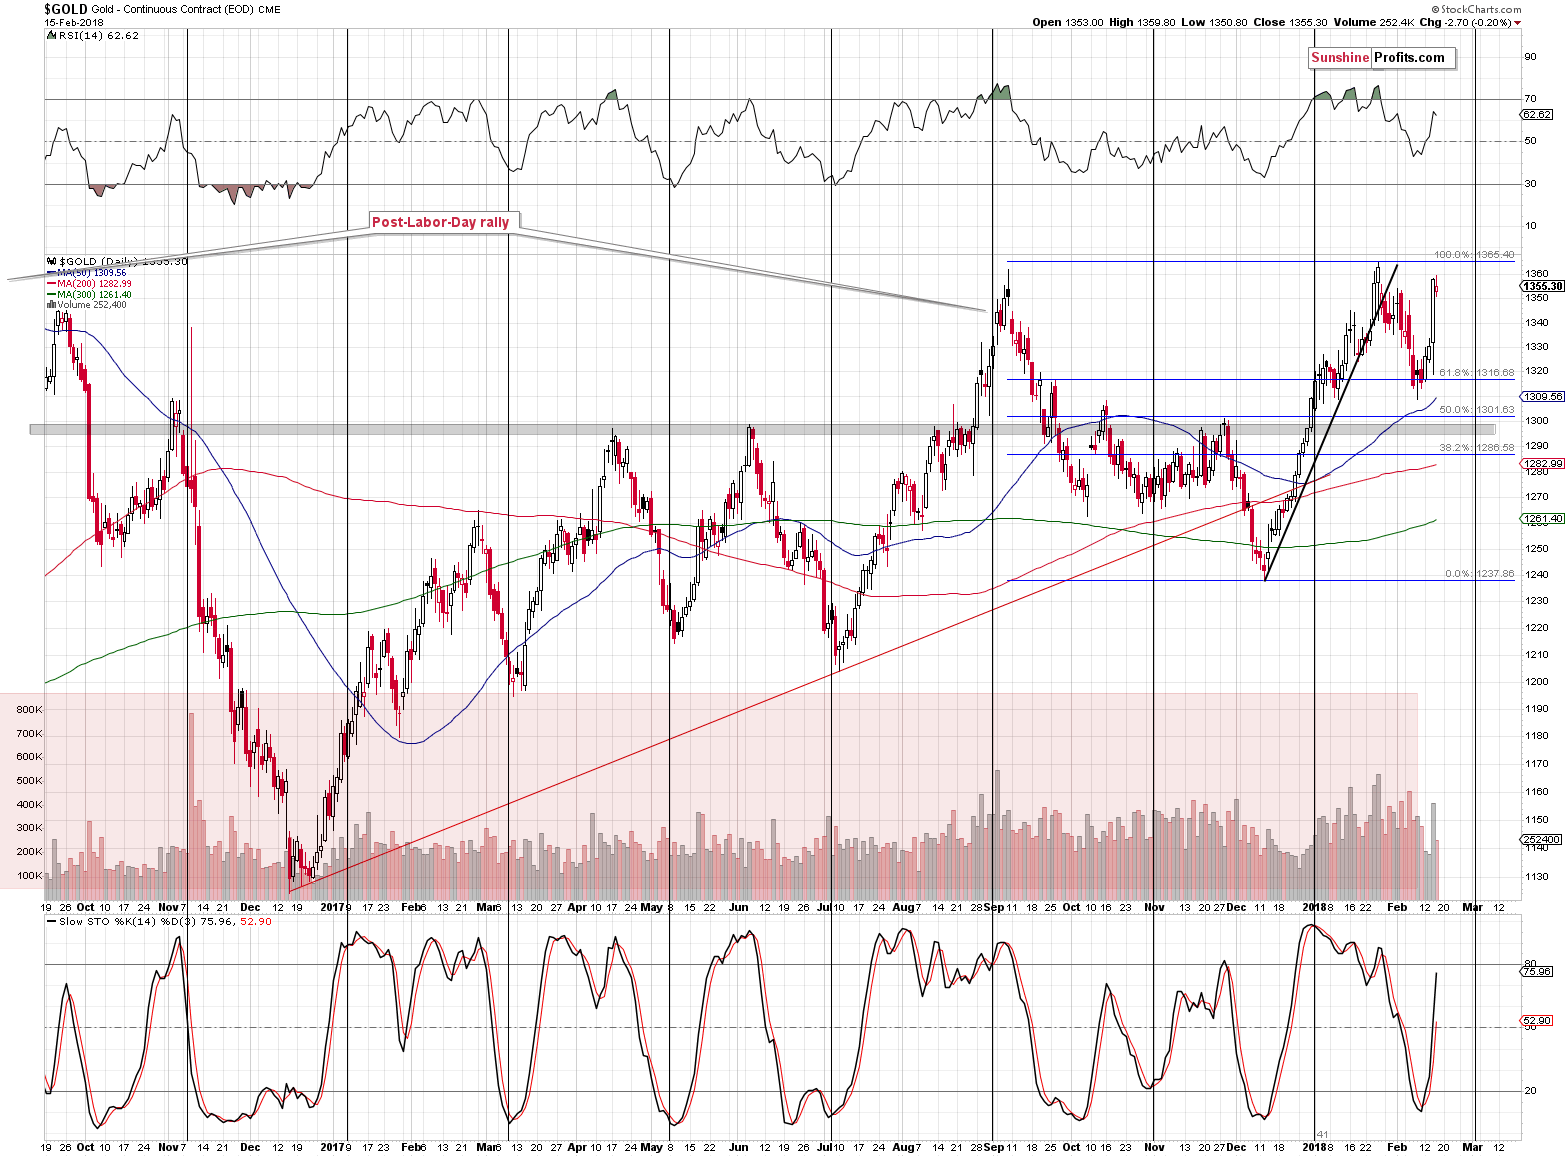Viewport: 1565px width, 1157px height.
Task: Click the red MA(200) legend line marker
Action: click(51, 283)
